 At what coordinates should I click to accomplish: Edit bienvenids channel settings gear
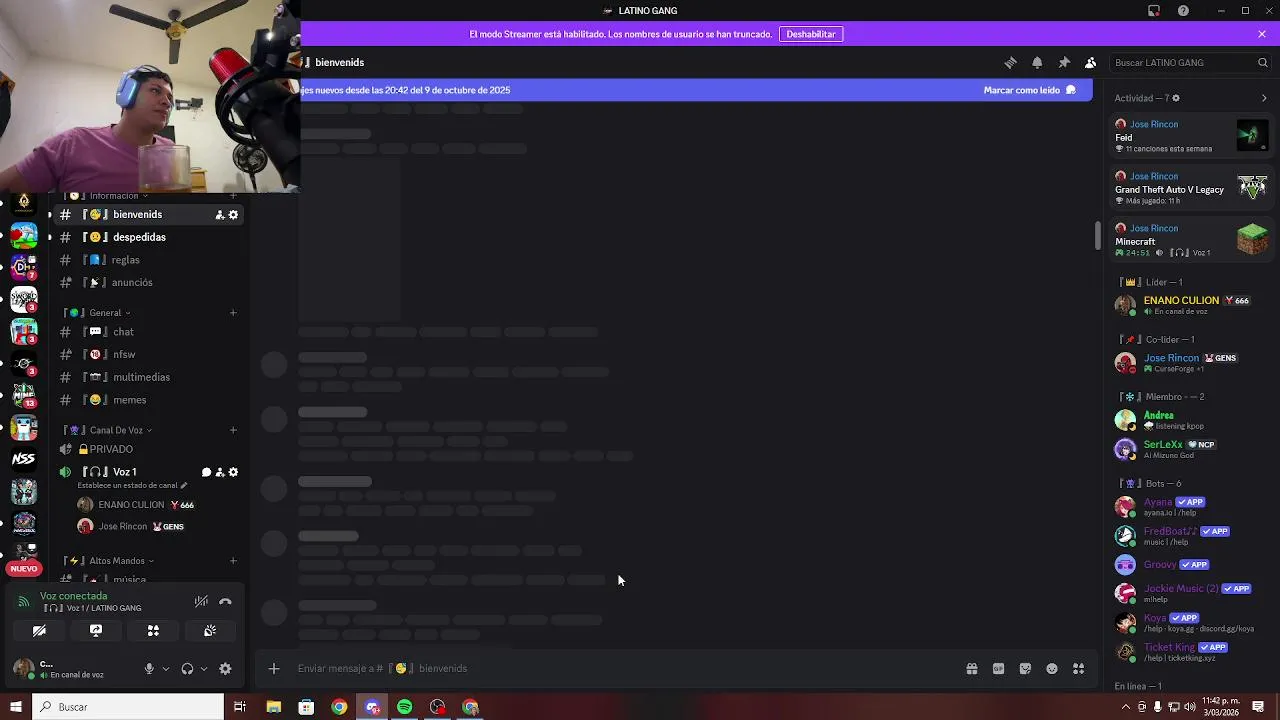pyautogui.click(x=234, y=215)
